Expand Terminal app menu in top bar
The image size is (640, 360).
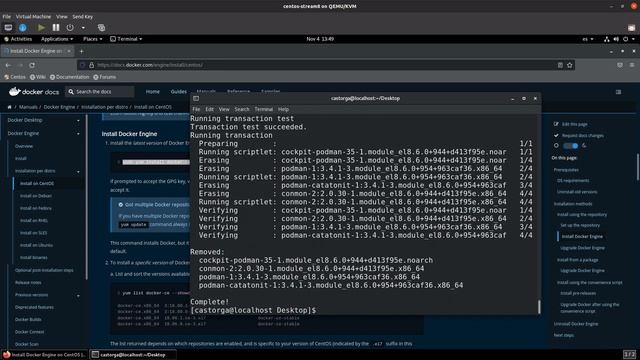126,39
